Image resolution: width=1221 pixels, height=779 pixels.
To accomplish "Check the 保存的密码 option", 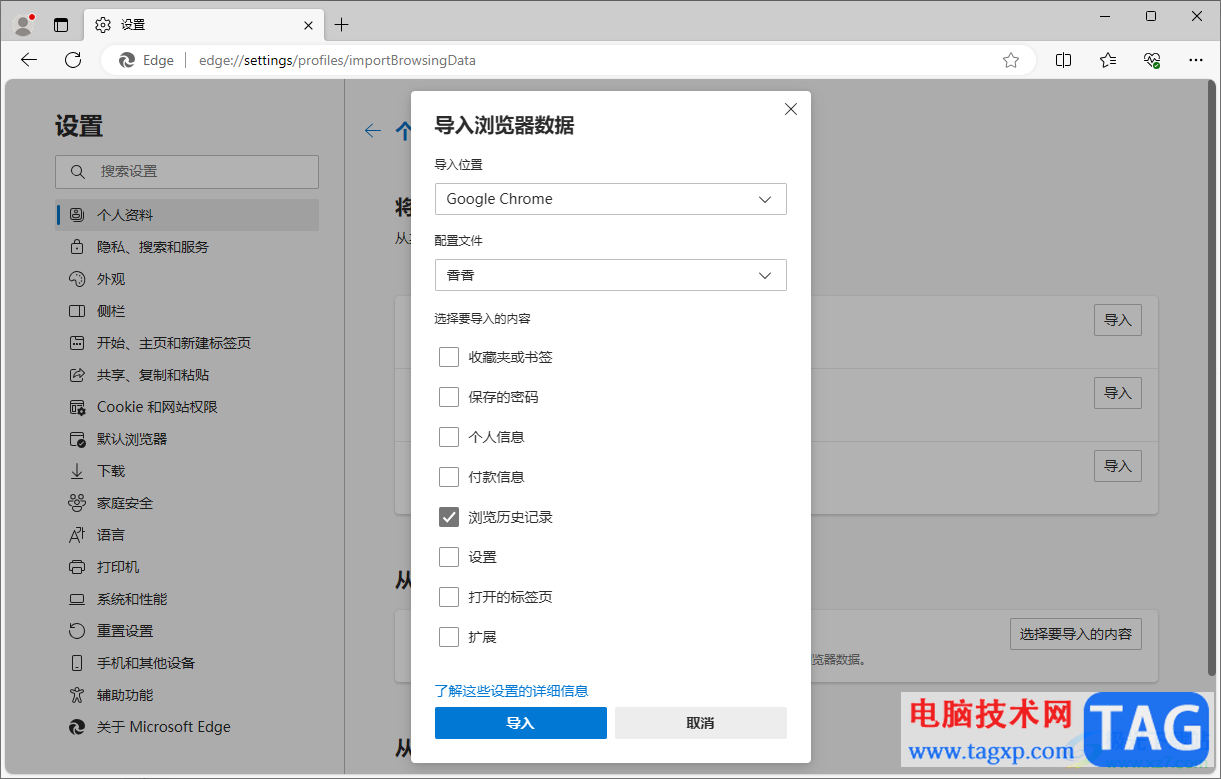I will click(449, 397).
